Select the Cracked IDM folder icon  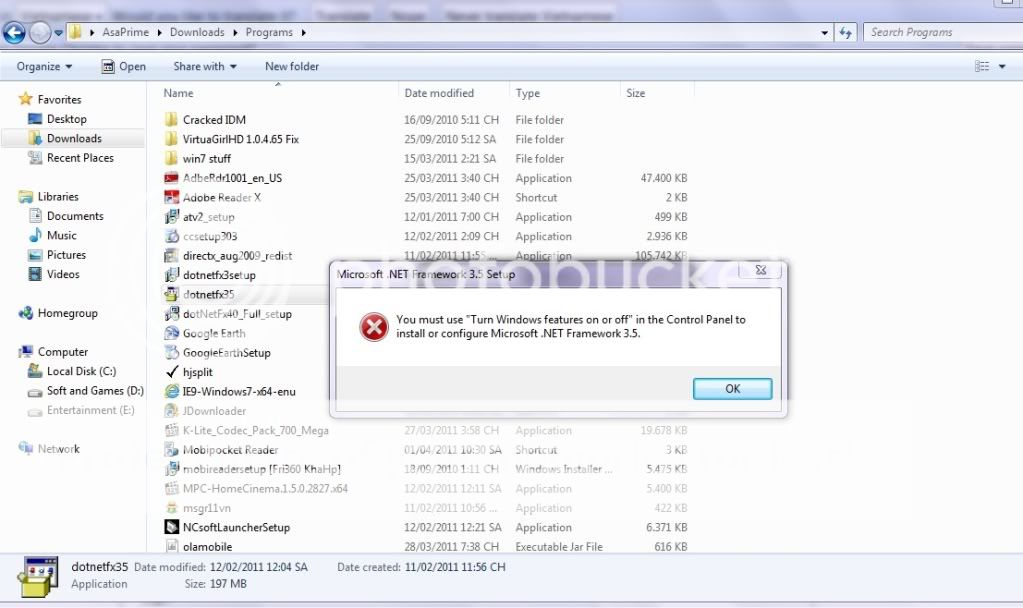click(x=171, y=119)
